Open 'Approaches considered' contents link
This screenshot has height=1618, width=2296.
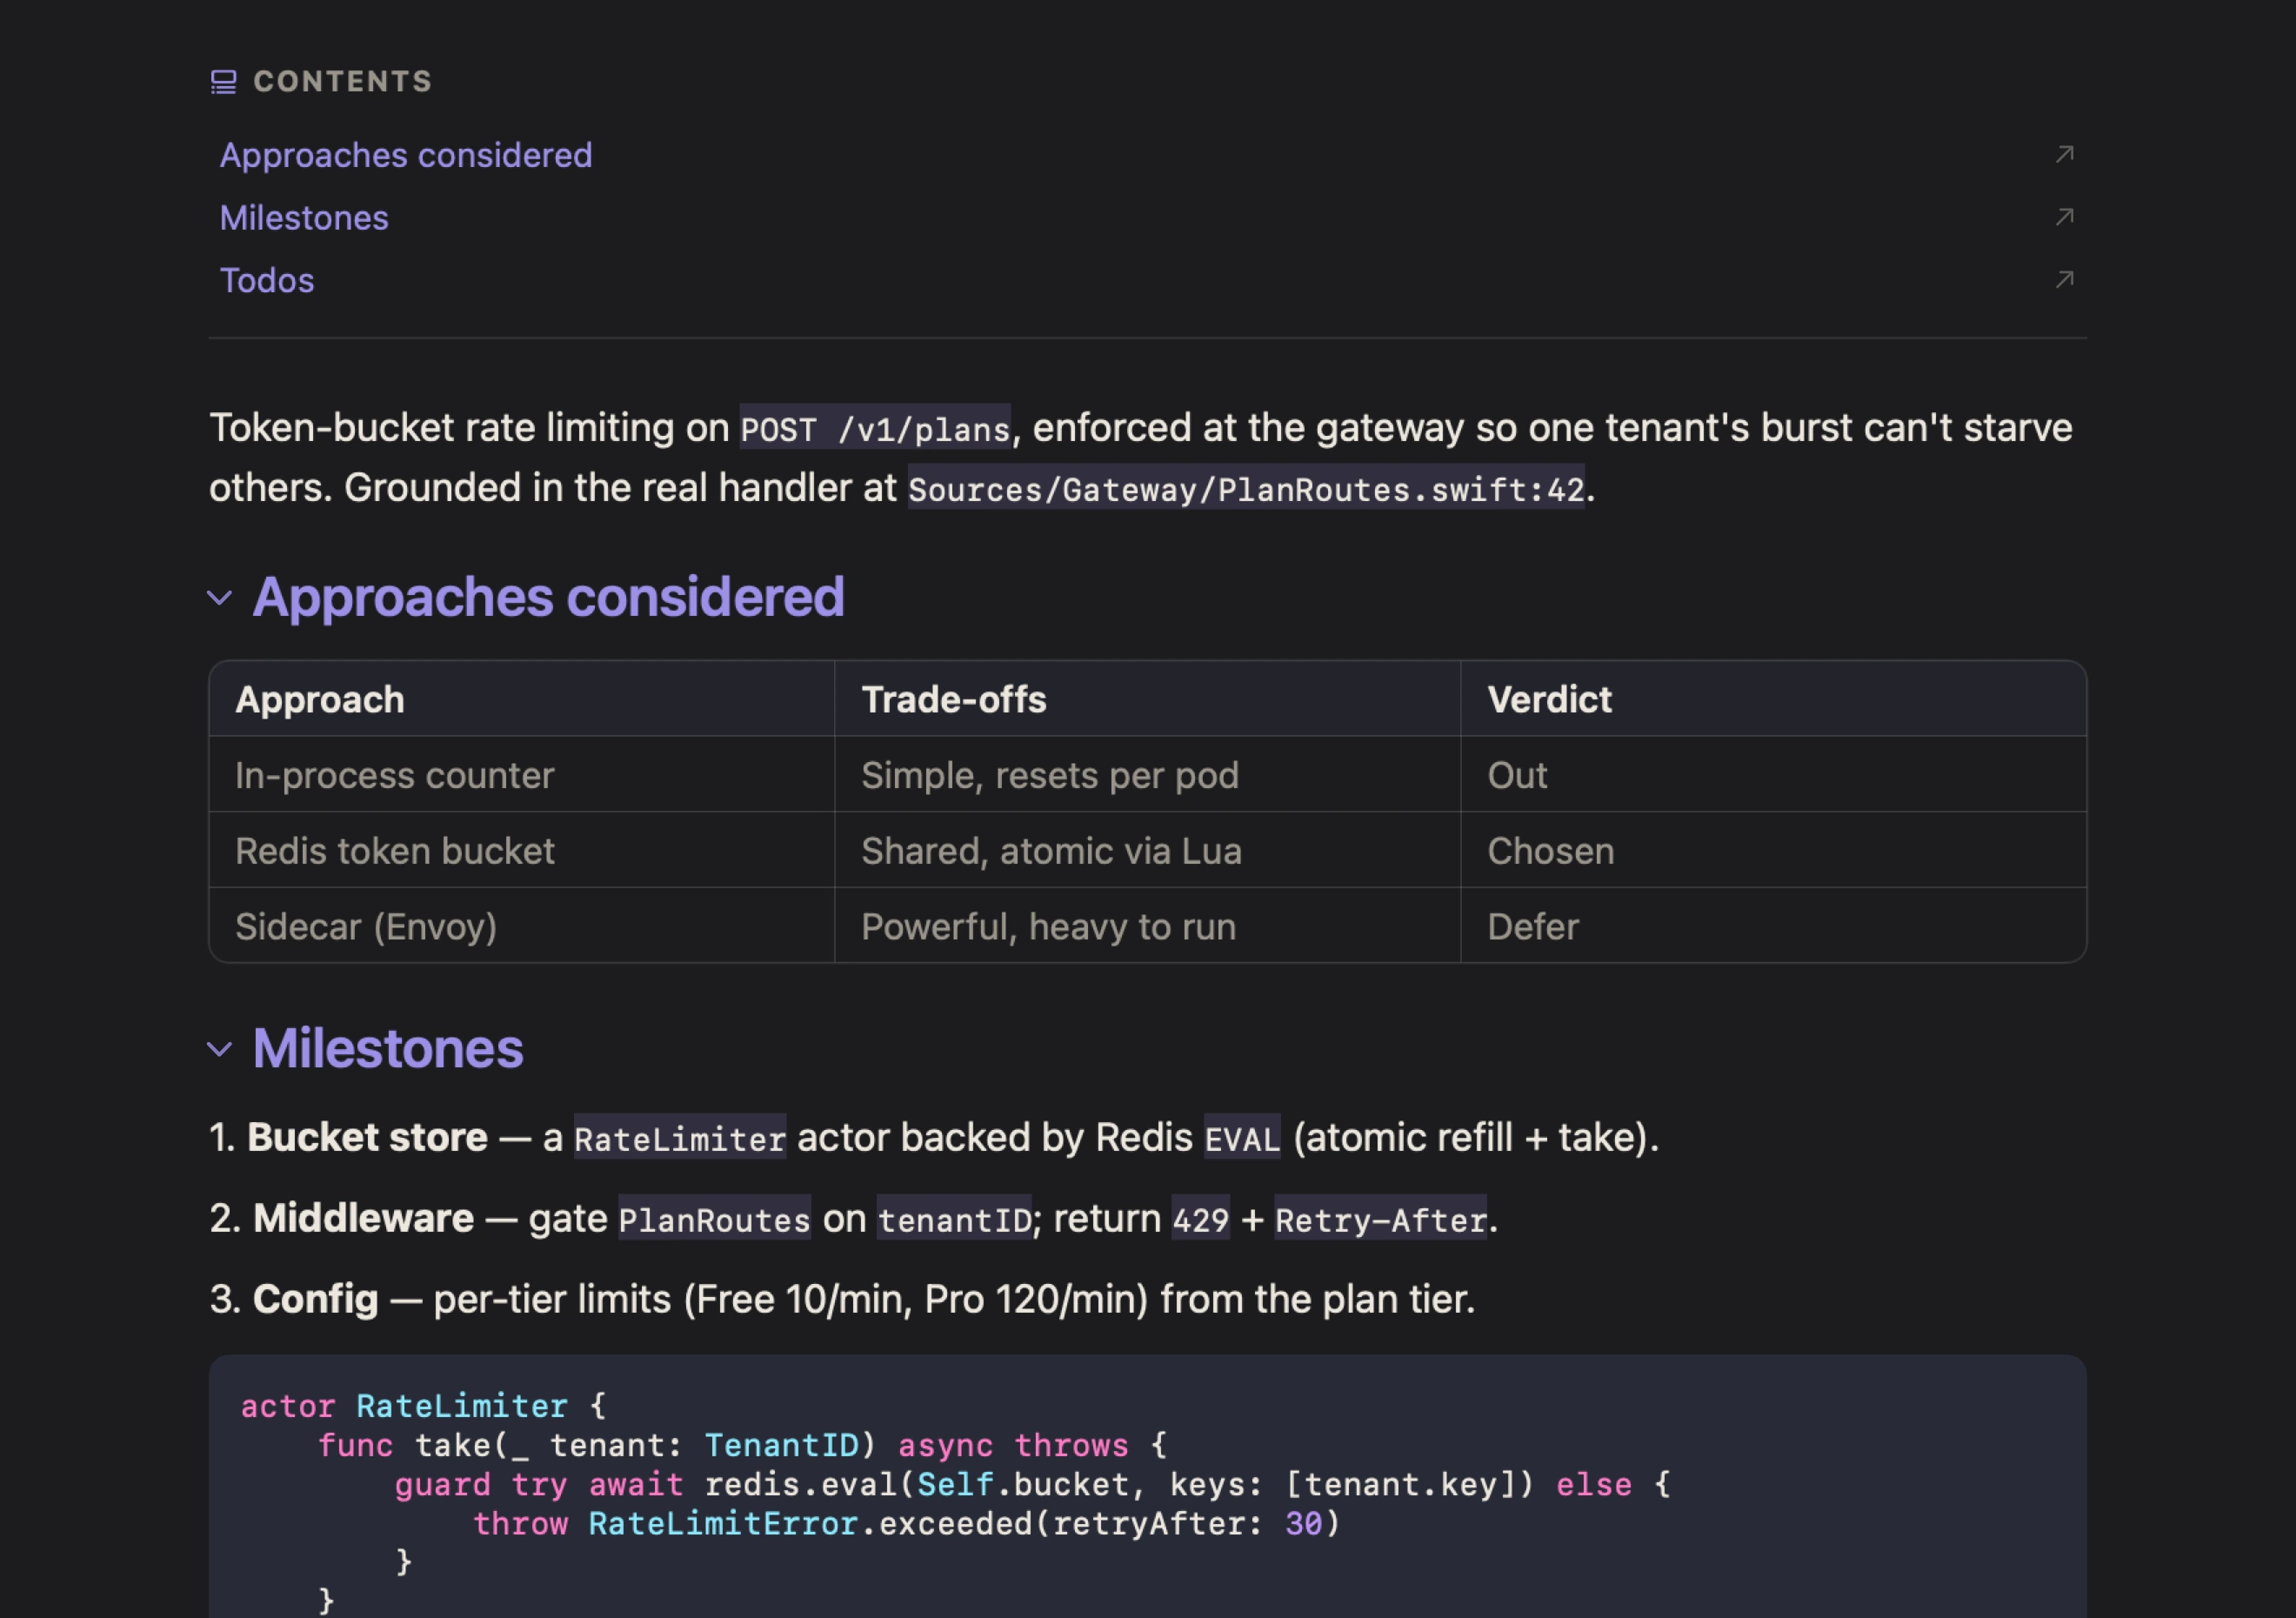(406, 155)
